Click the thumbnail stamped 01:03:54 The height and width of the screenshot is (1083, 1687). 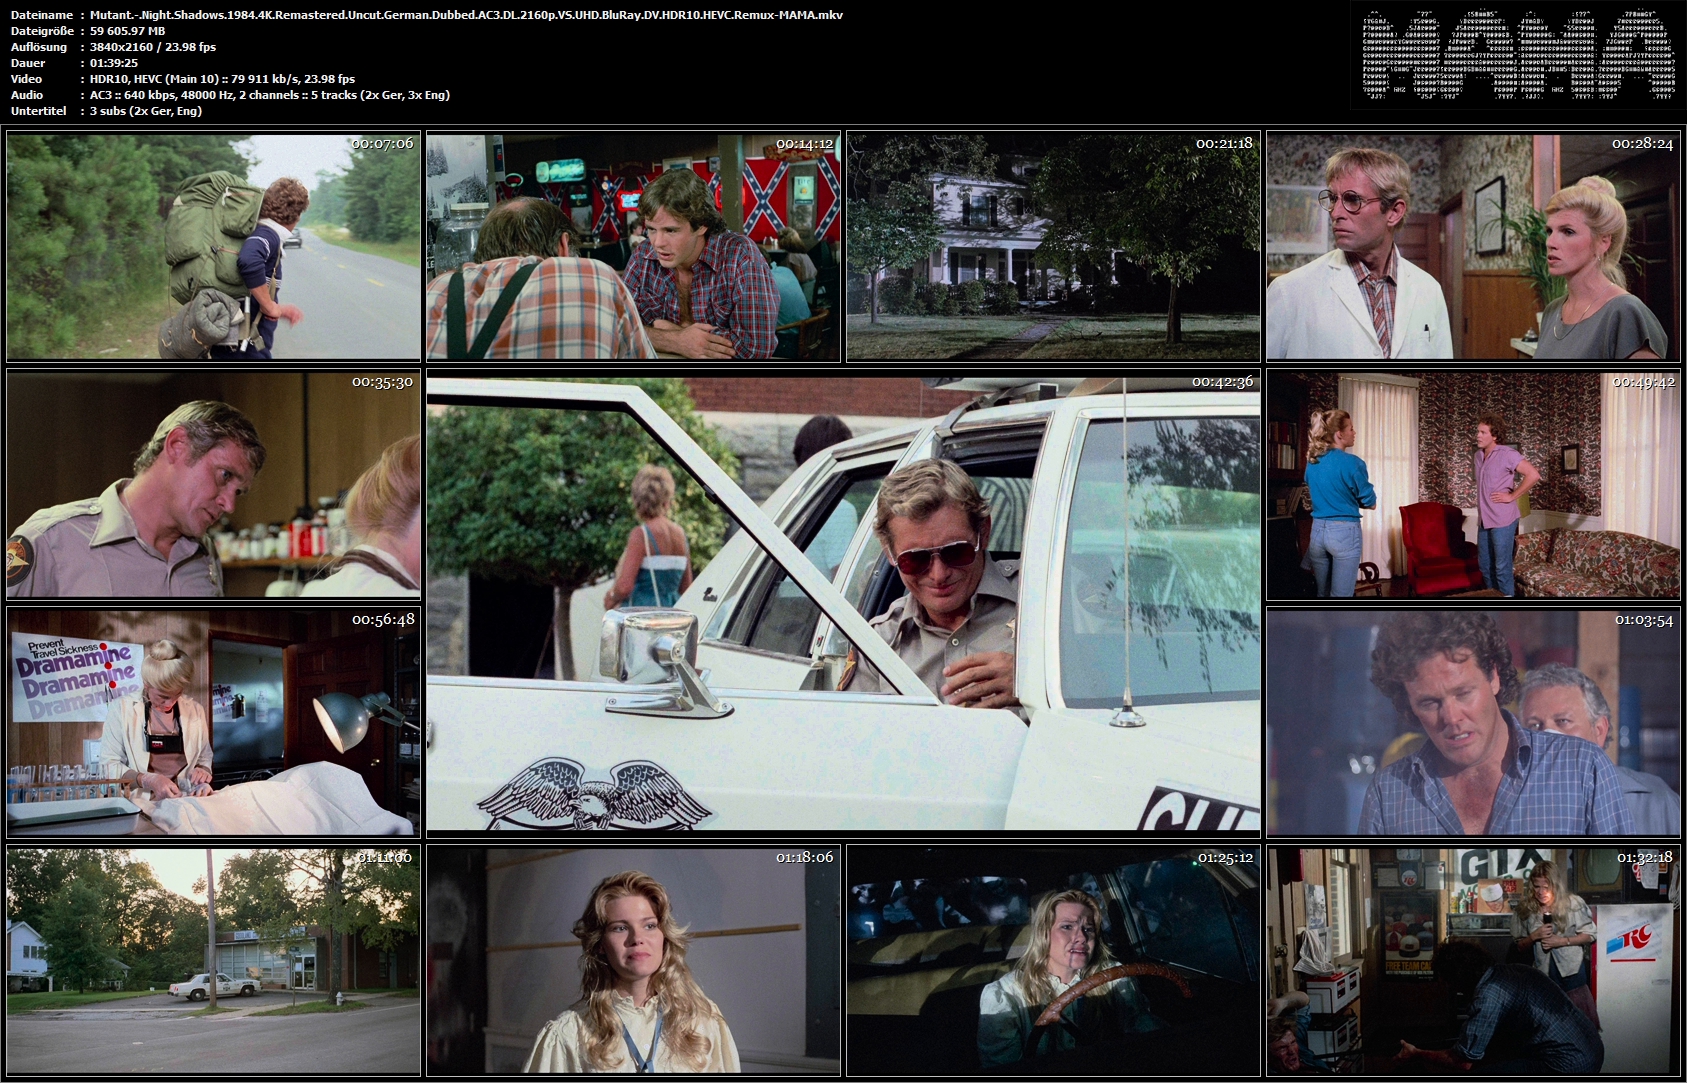[1473, 722]
